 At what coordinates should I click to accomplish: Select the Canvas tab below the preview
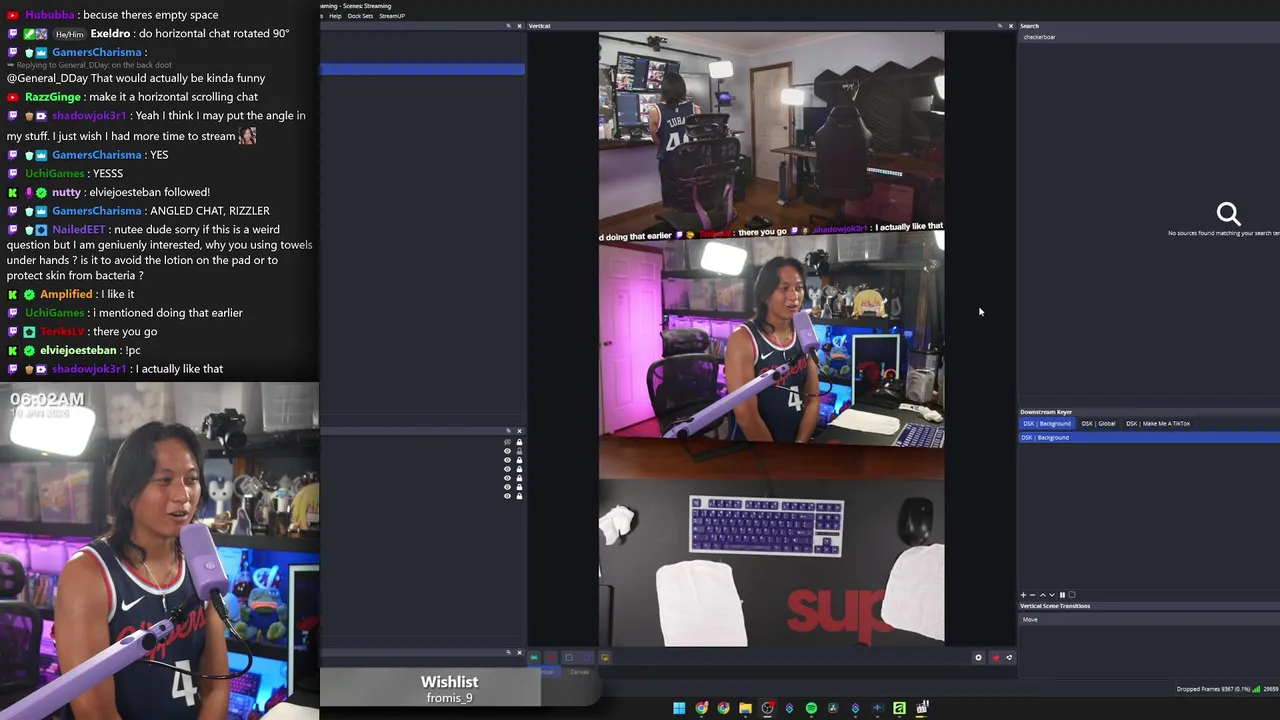click(x=579, y=672)
